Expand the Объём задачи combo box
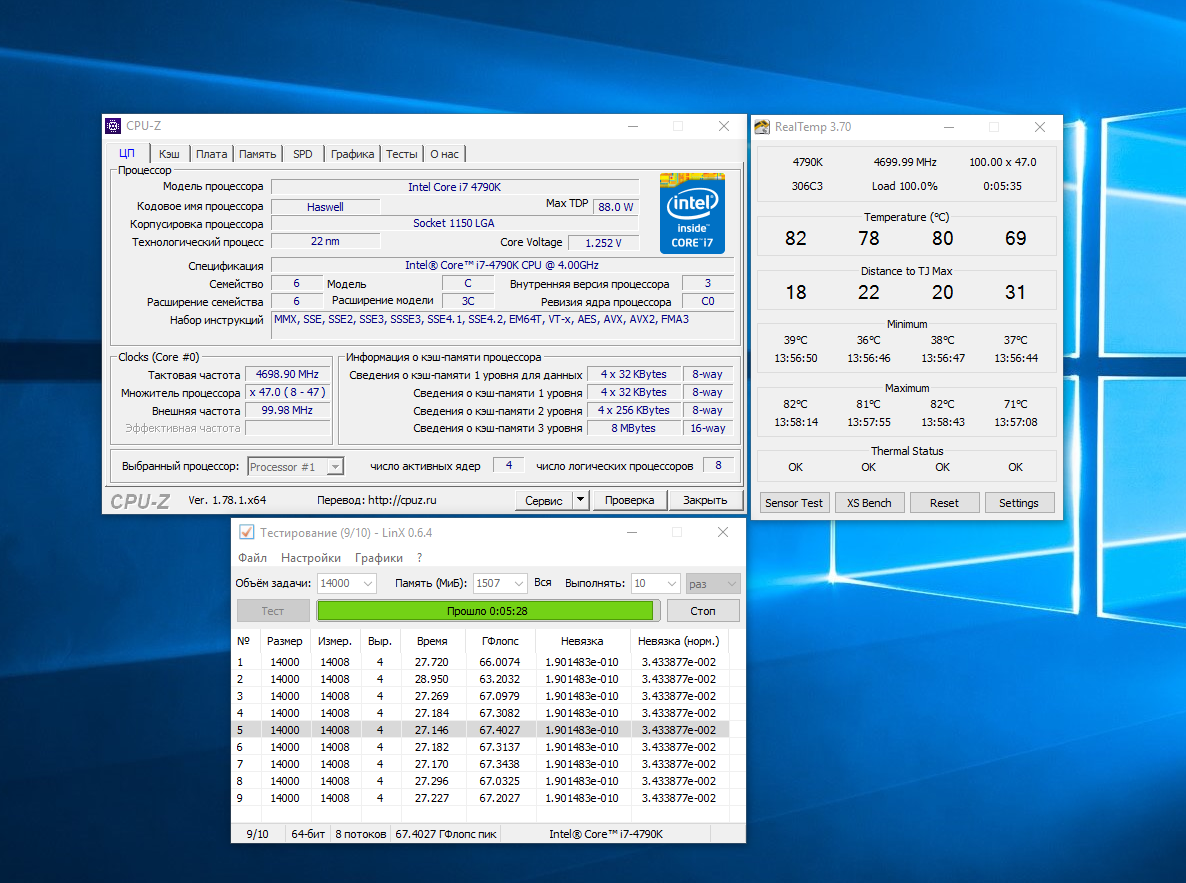Screen dimensions: 1186x883 pyautogui.click(x=366, y=583)
